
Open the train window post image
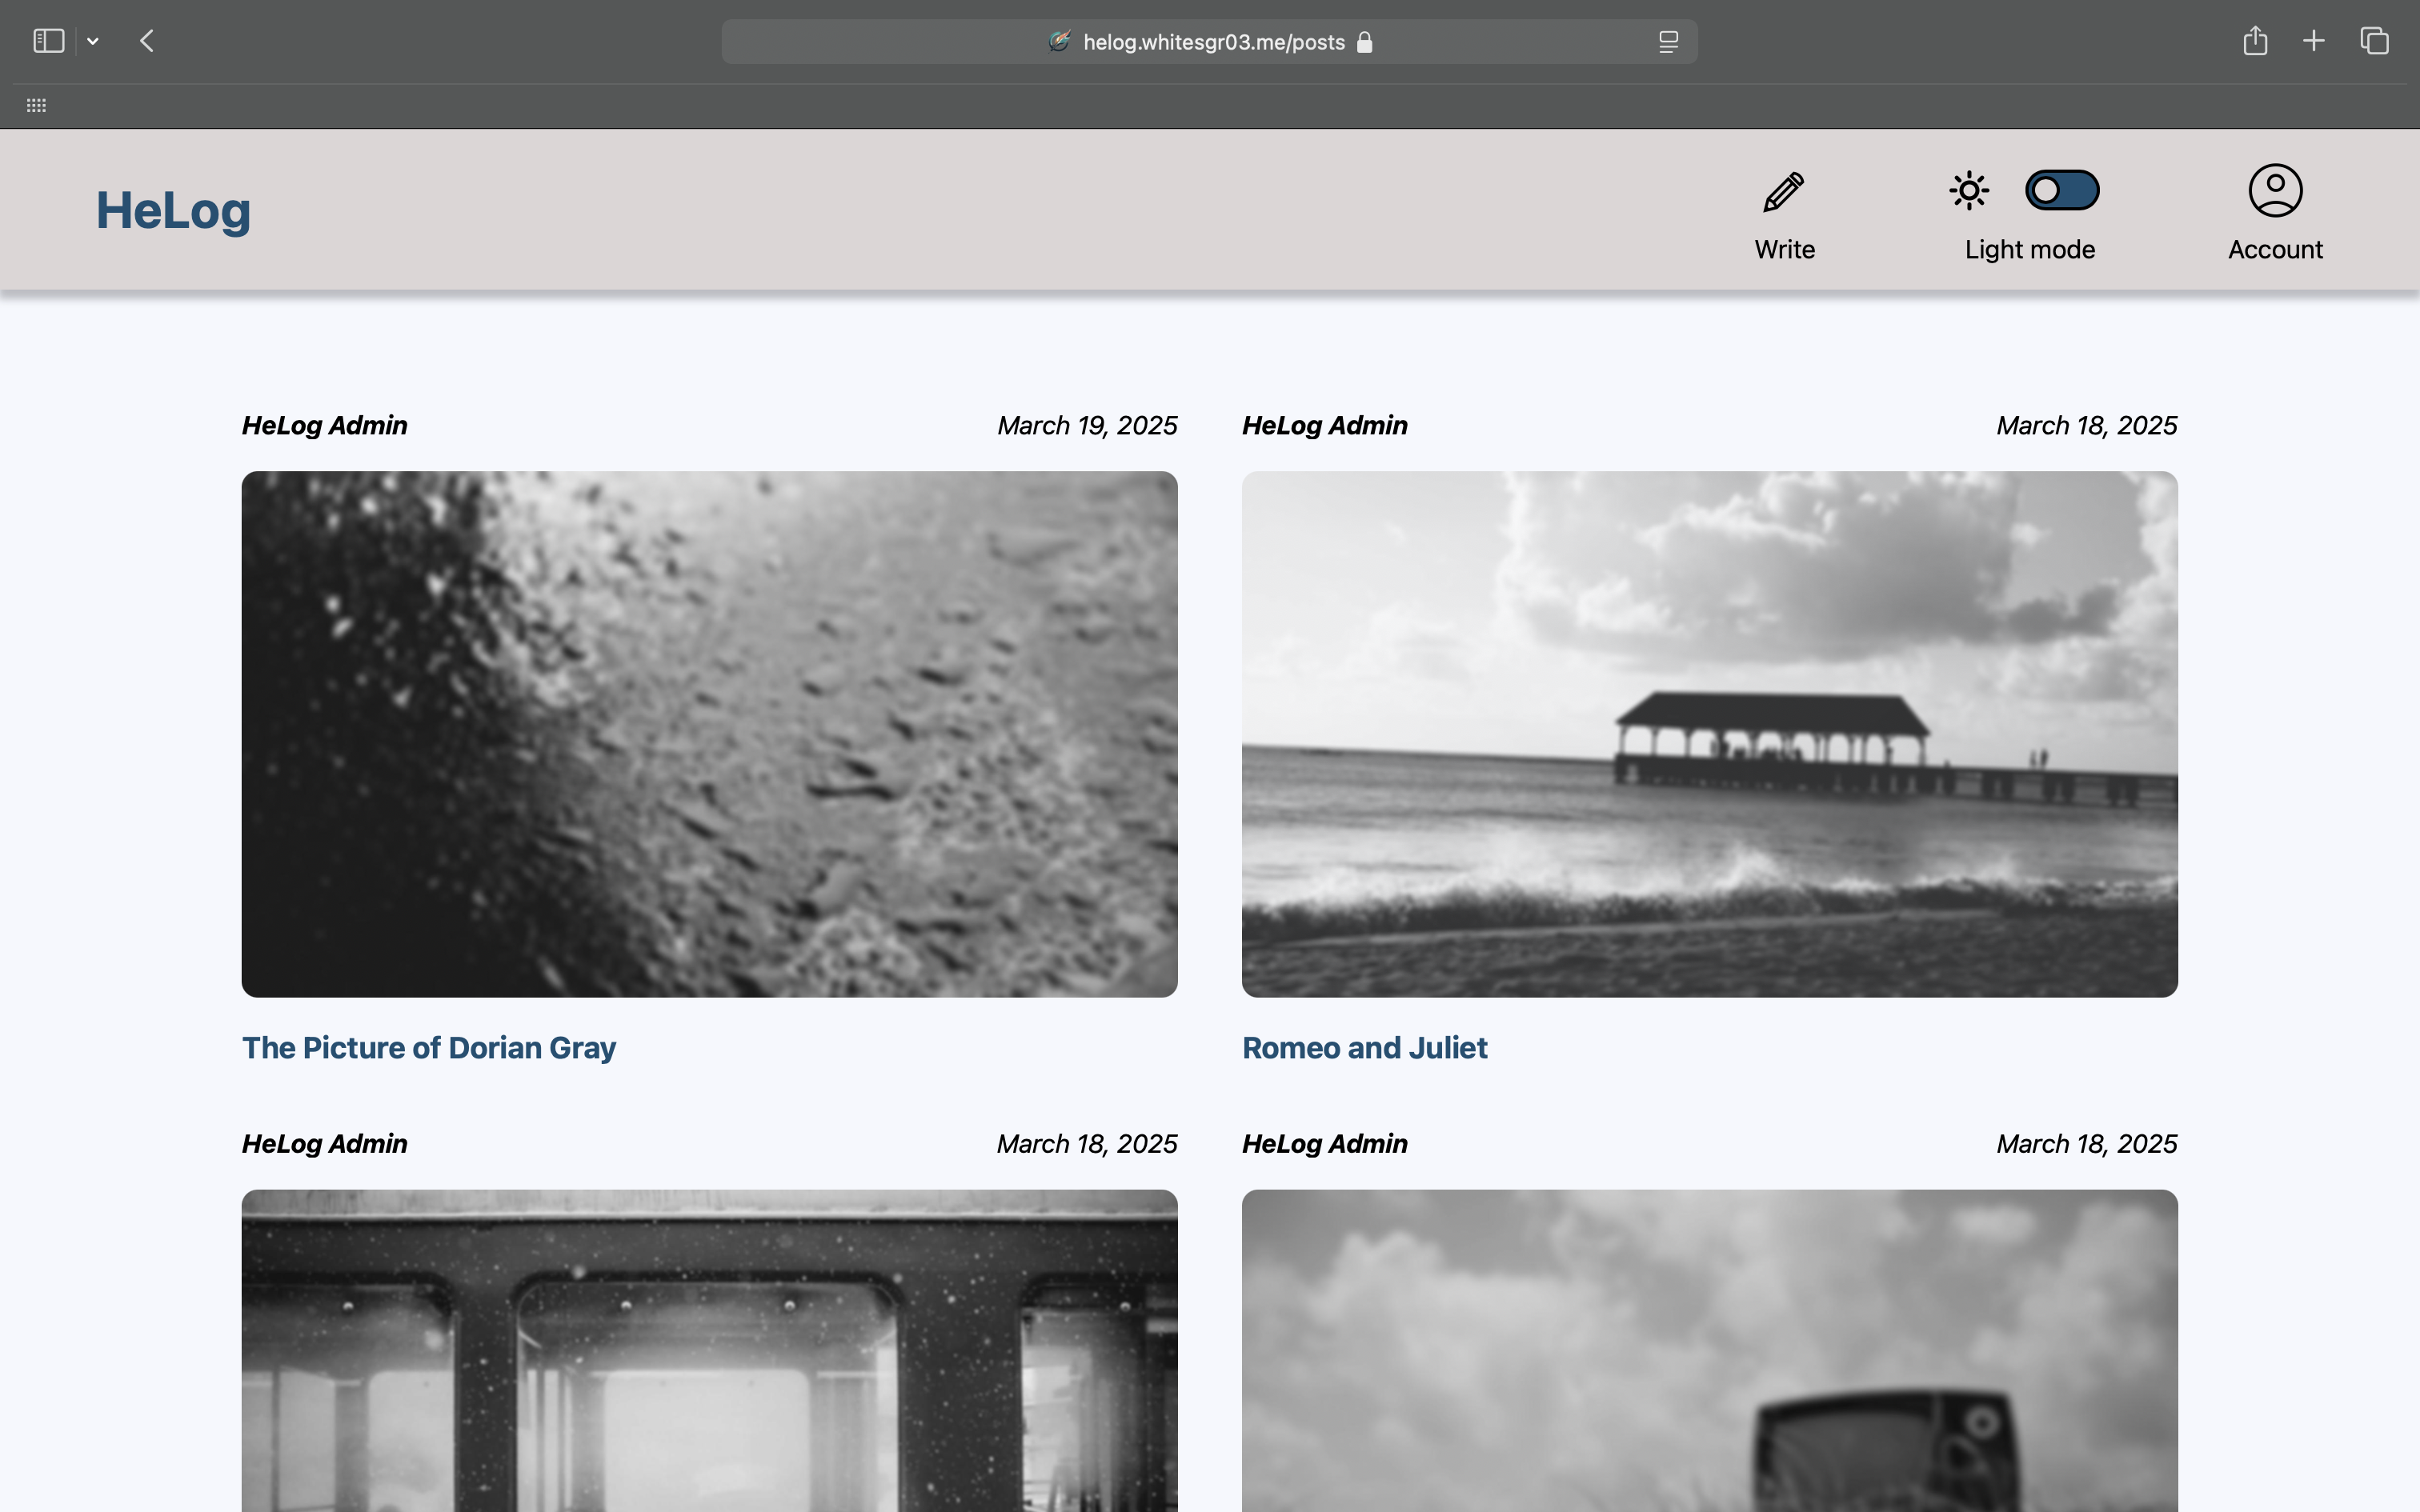(x=709, y=1350)
